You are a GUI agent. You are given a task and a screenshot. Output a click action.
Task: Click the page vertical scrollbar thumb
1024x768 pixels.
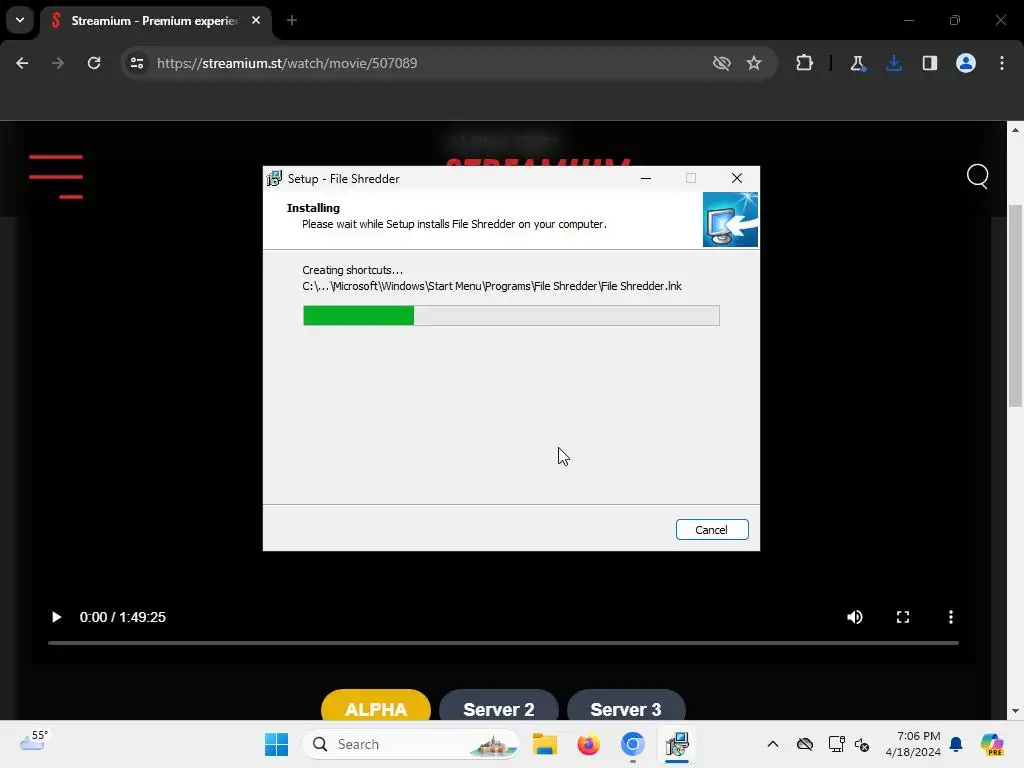(1016, 306)
